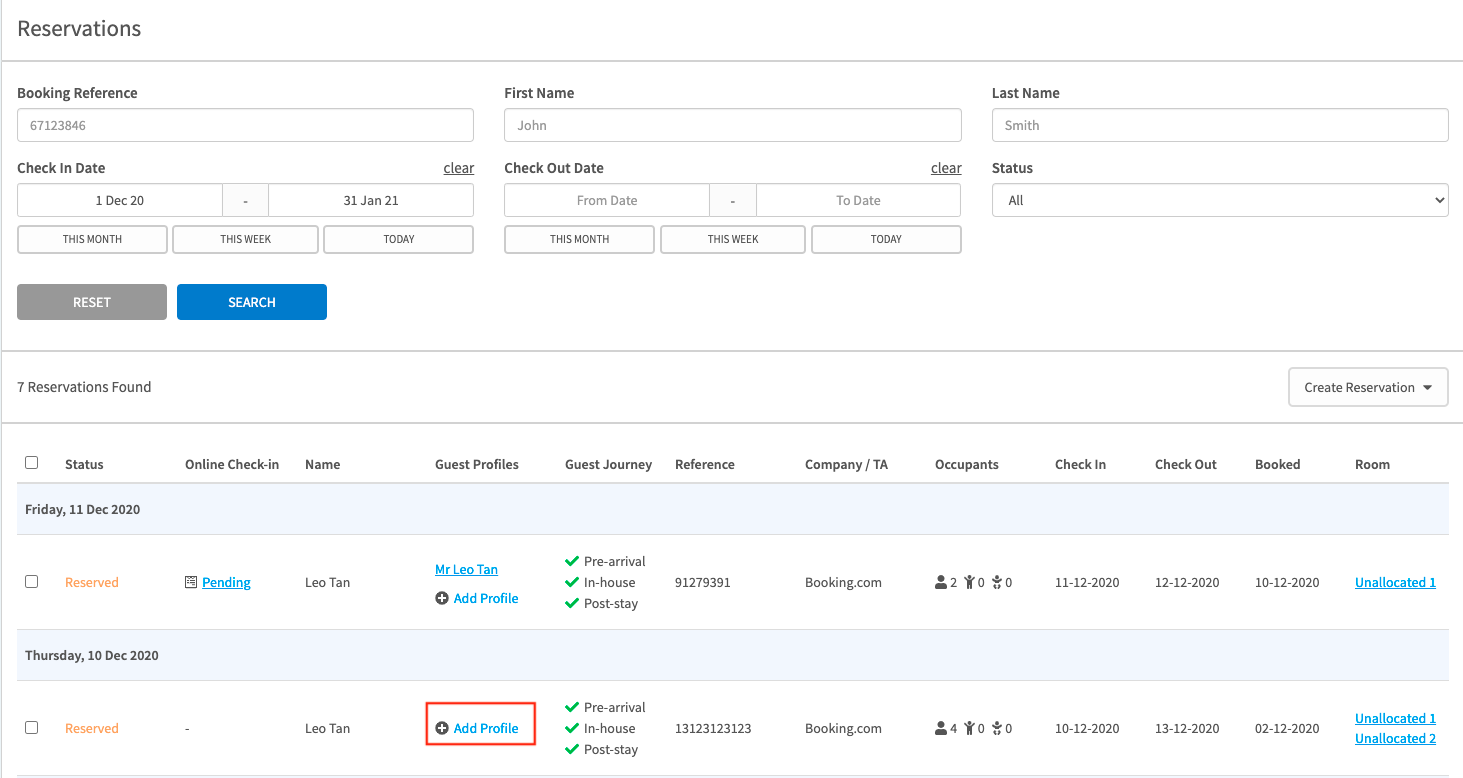Check the box for the 11 Dec reservation

click(x=32, y=581)
